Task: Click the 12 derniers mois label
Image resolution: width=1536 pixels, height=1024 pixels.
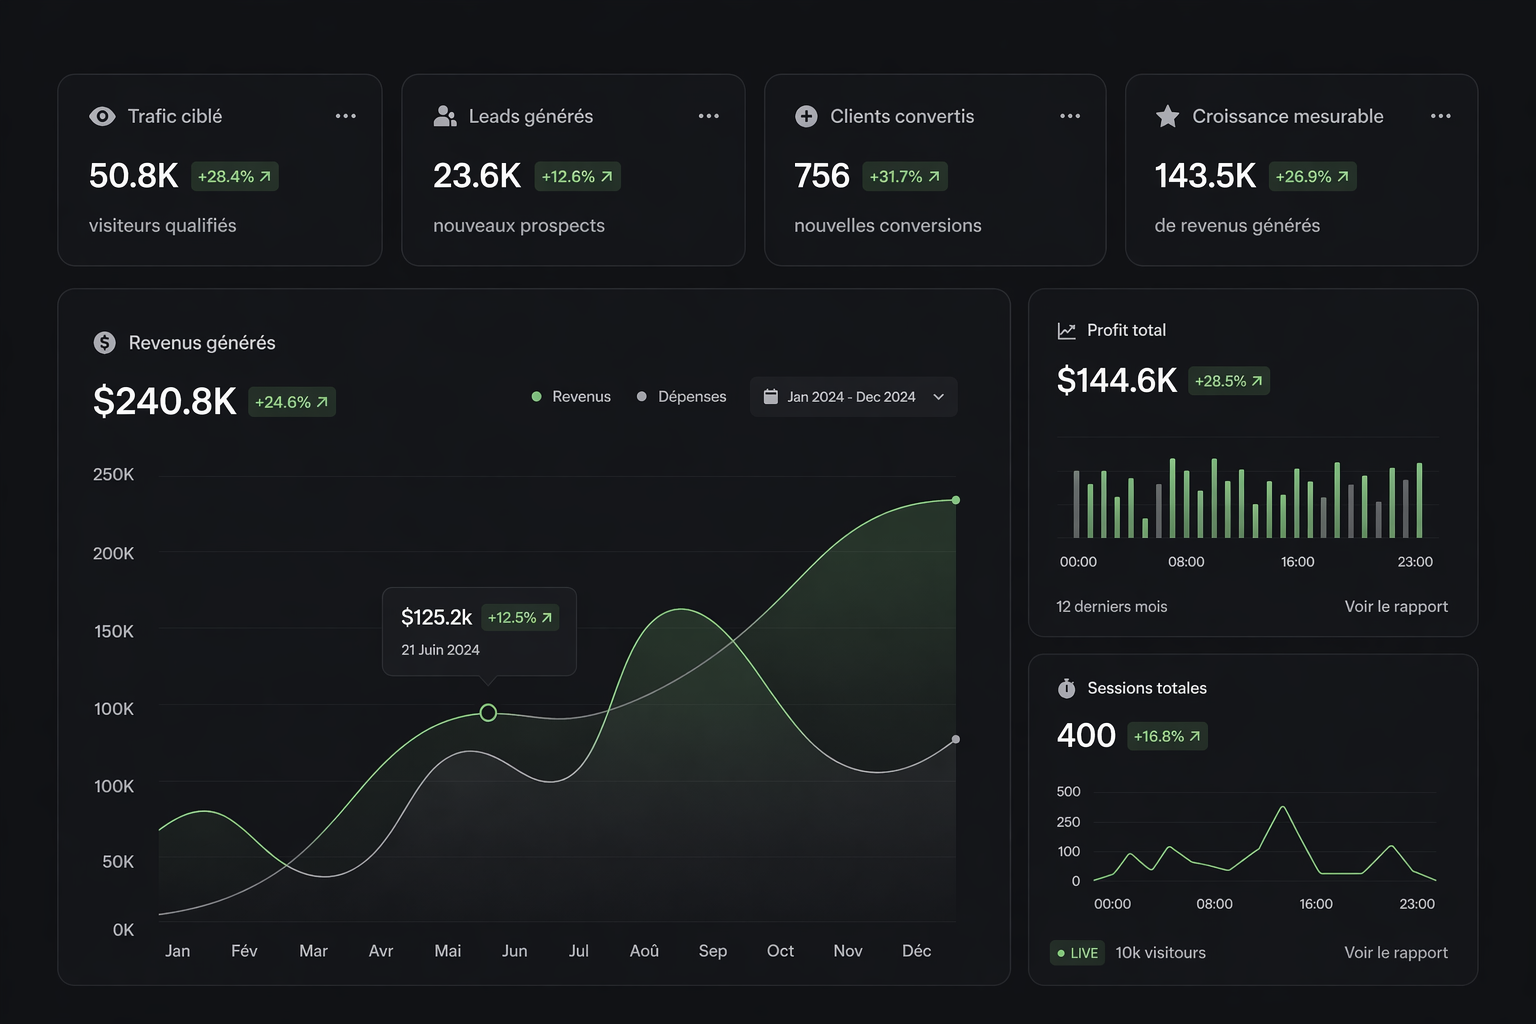Action: click(1112, 606)
